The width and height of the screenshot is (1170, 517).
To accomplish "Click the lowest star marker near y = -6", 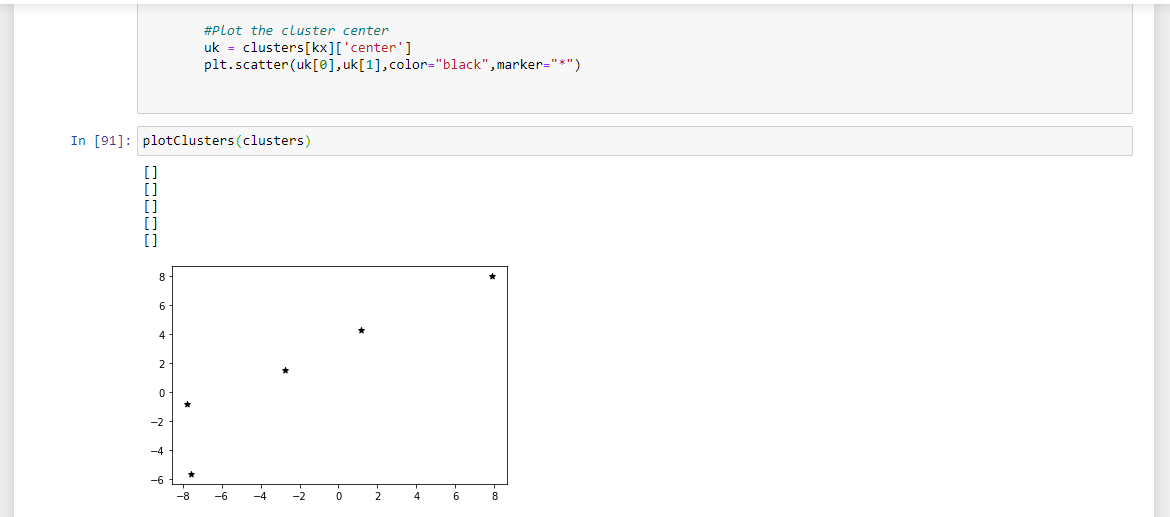I will tap(192, 474).
